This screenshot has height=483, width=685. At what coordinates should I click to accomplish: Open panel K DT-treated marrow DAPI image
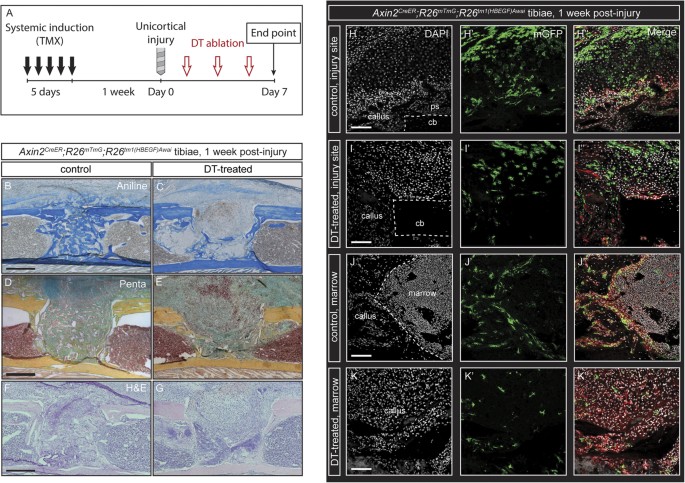pyautogui.click(x=399, y=421)
